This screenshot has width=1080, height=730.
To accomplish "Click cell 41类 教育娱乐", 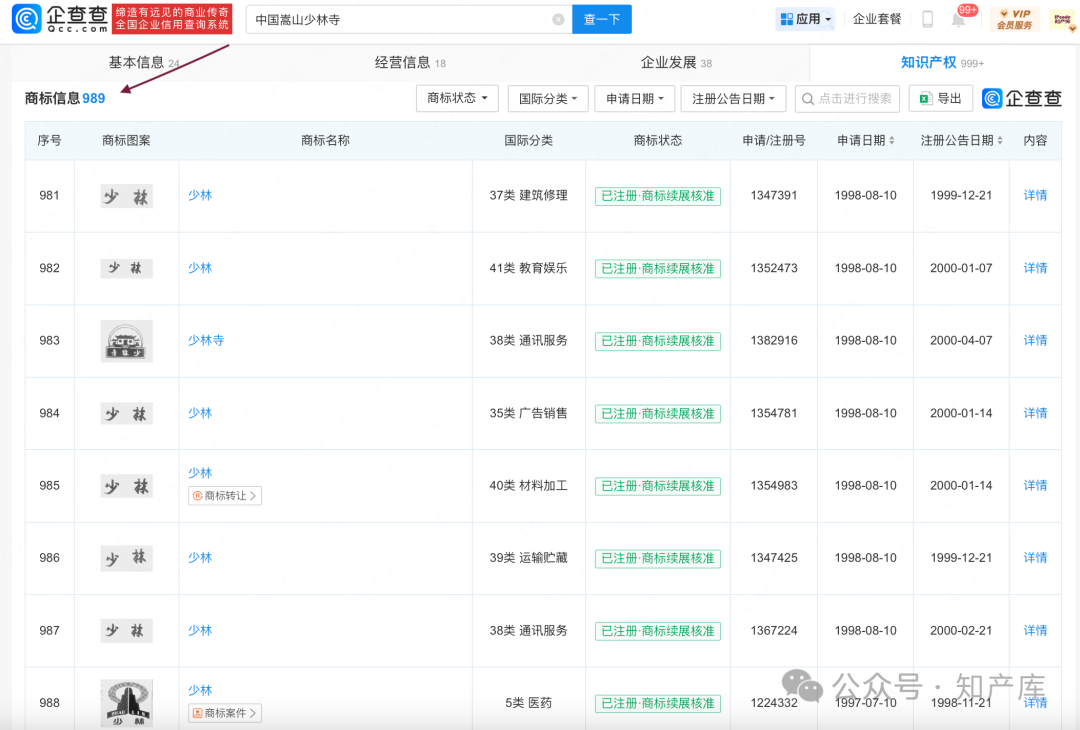I will [528, 268].
